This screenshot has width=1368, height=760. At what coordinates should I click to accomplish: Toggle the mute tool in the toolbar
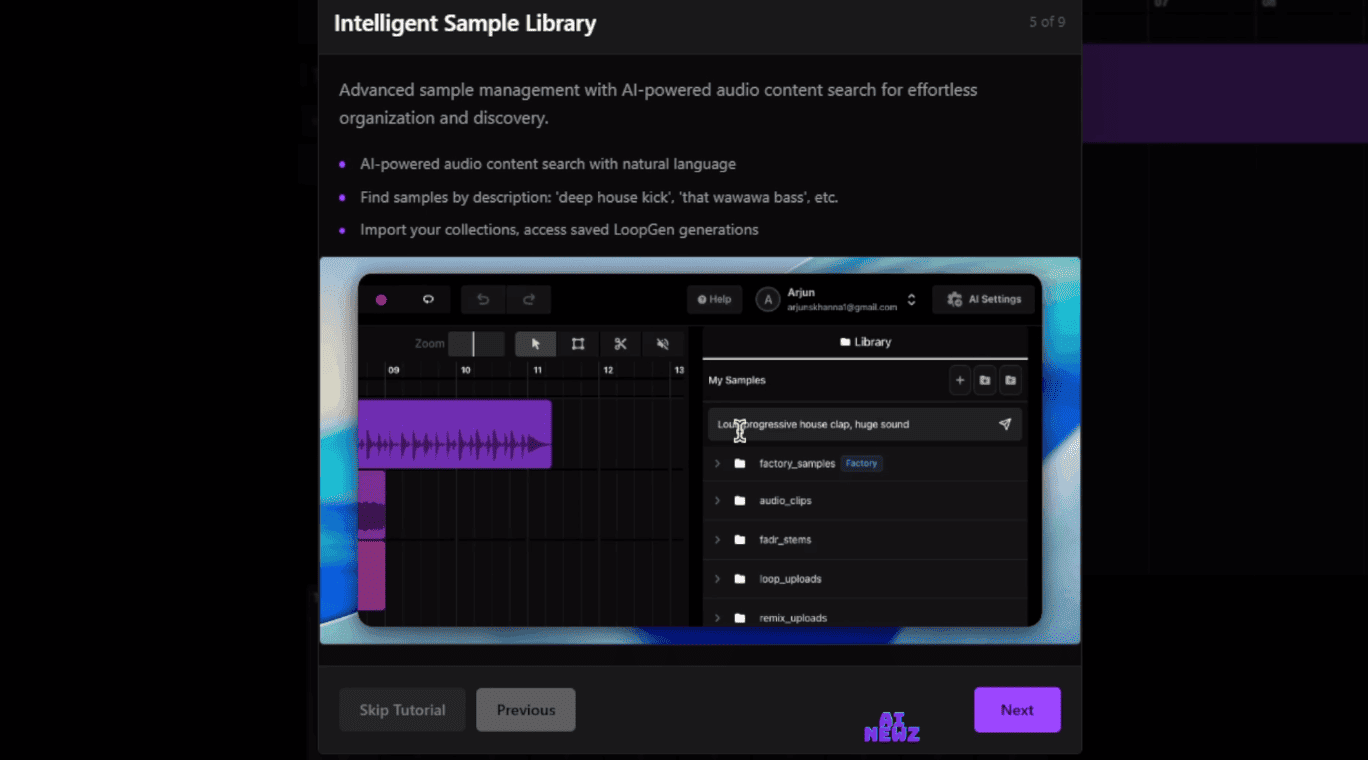[662, 343]
